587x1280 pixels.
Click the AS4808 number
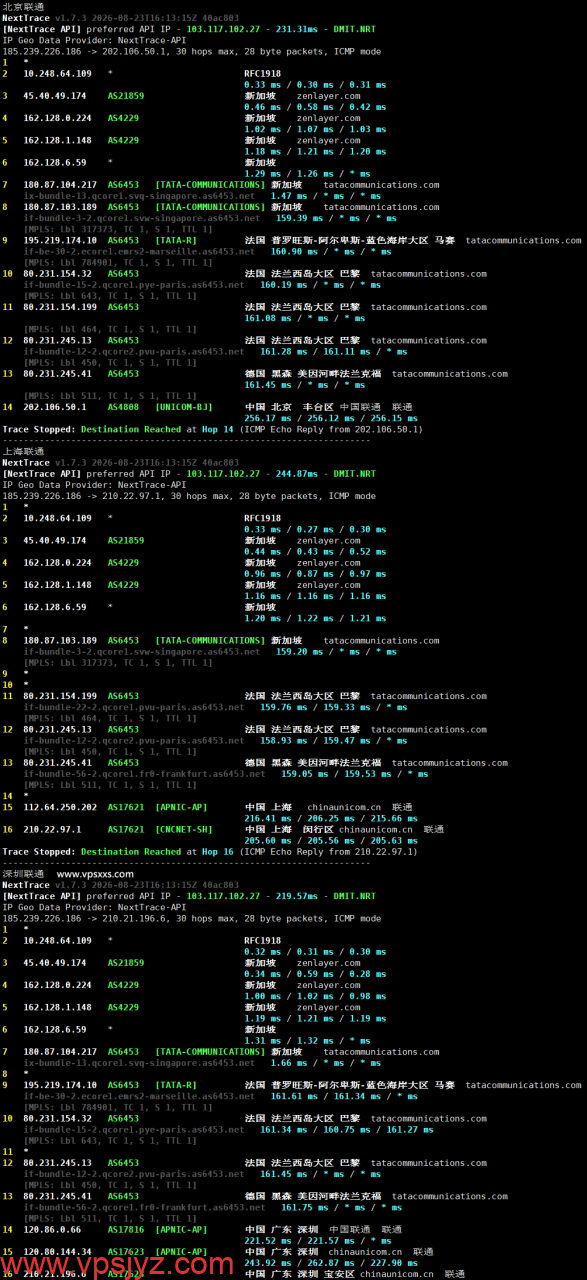(x=123, y=407)
